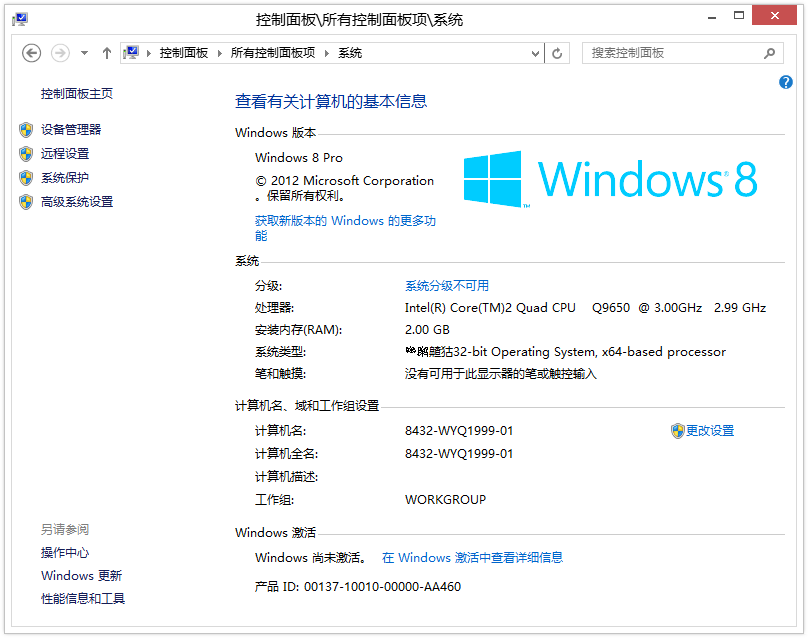808x638 pixels.
Task: Open 获取新版本的 Windows 的更多功能 link
Action: click(x=345, y=228)
